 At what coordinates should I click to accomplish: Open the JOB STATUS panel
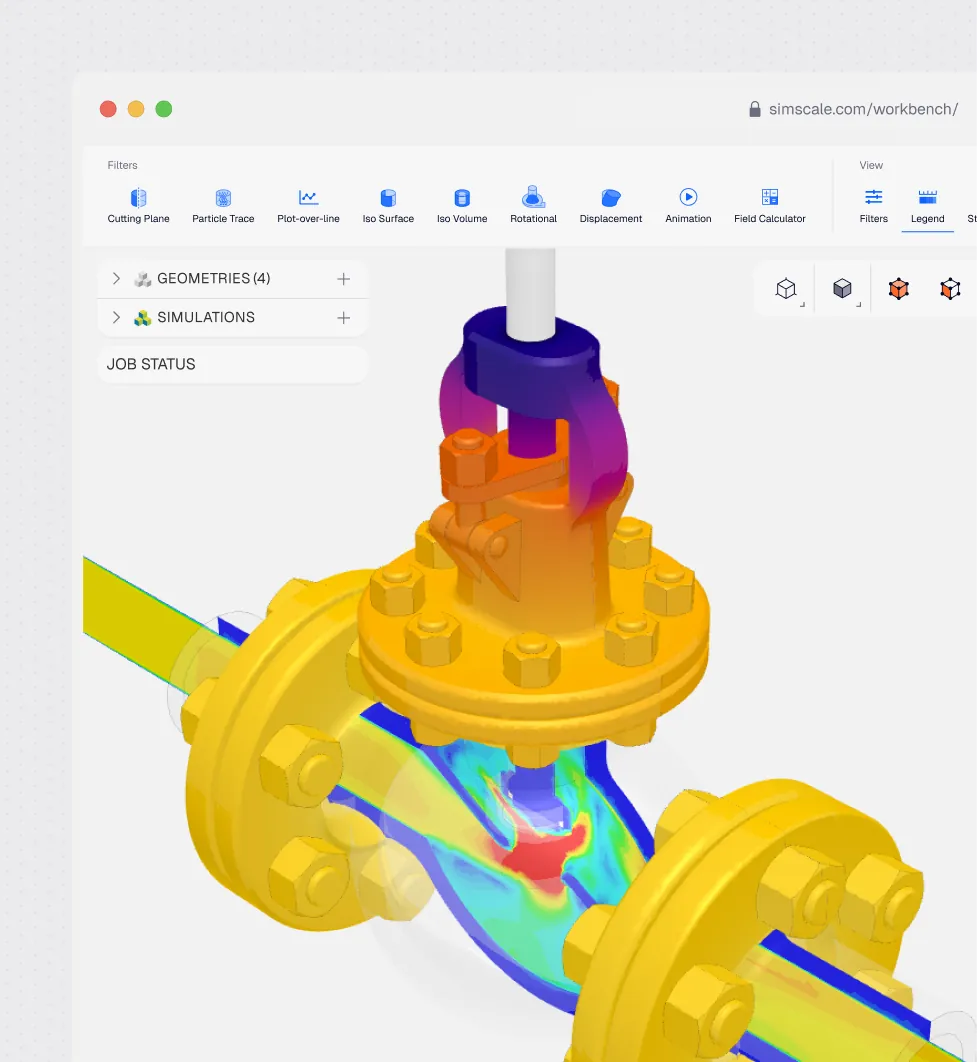click(233, 364)
